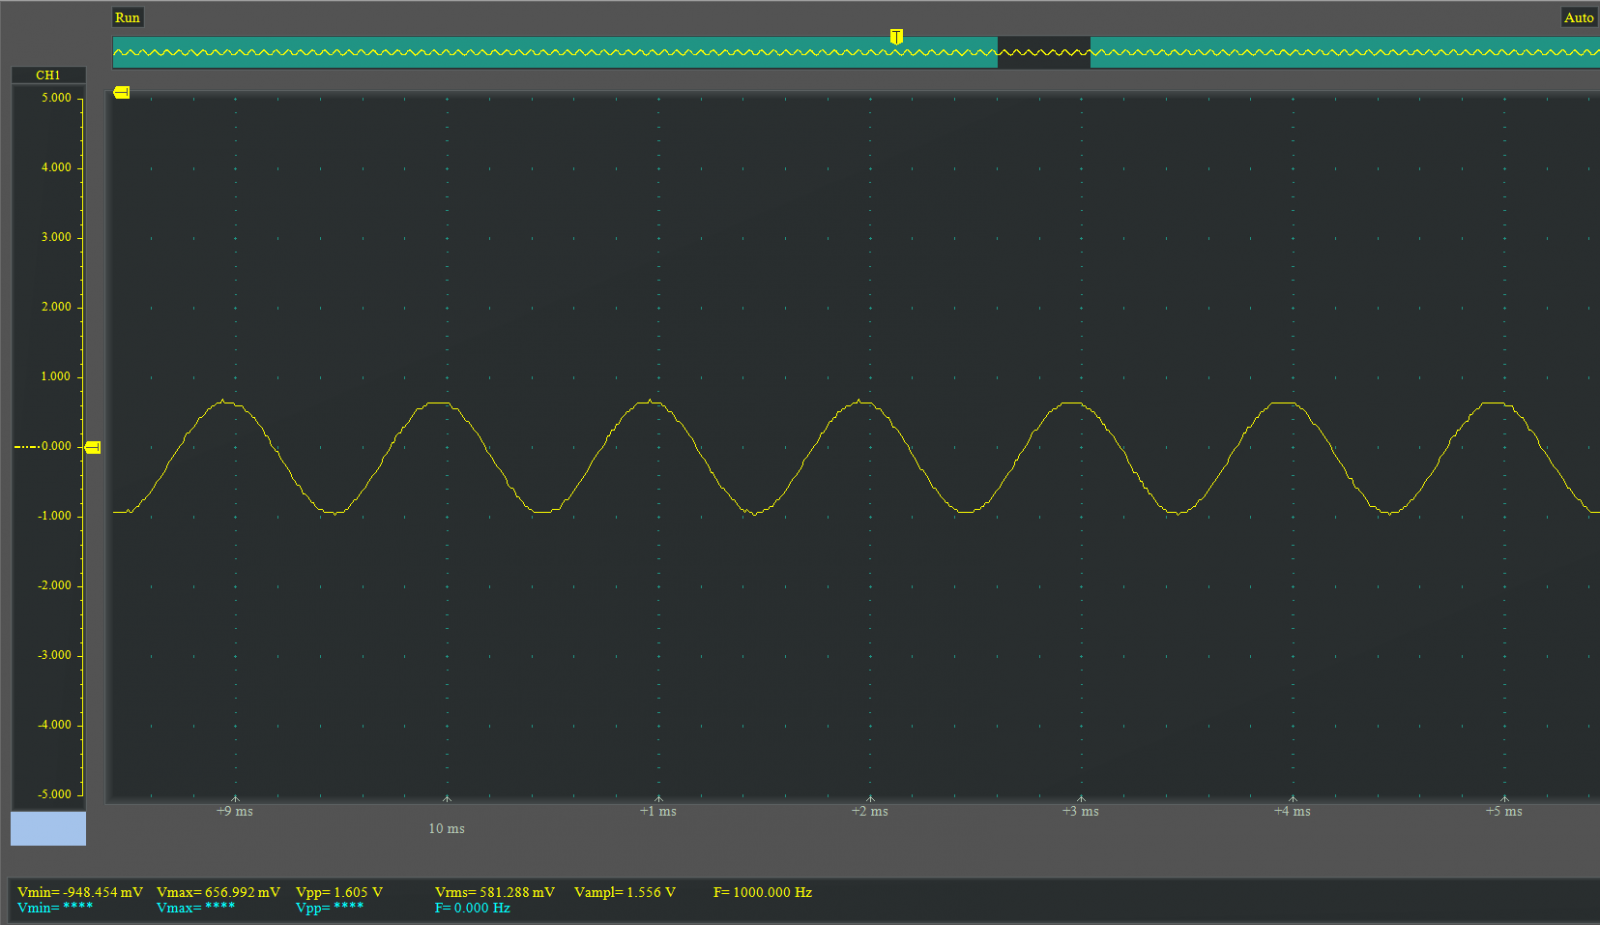
Task: Click the Vpp= 1.605 V measurement
Action: pyautogui.click(x=339, y=892)
